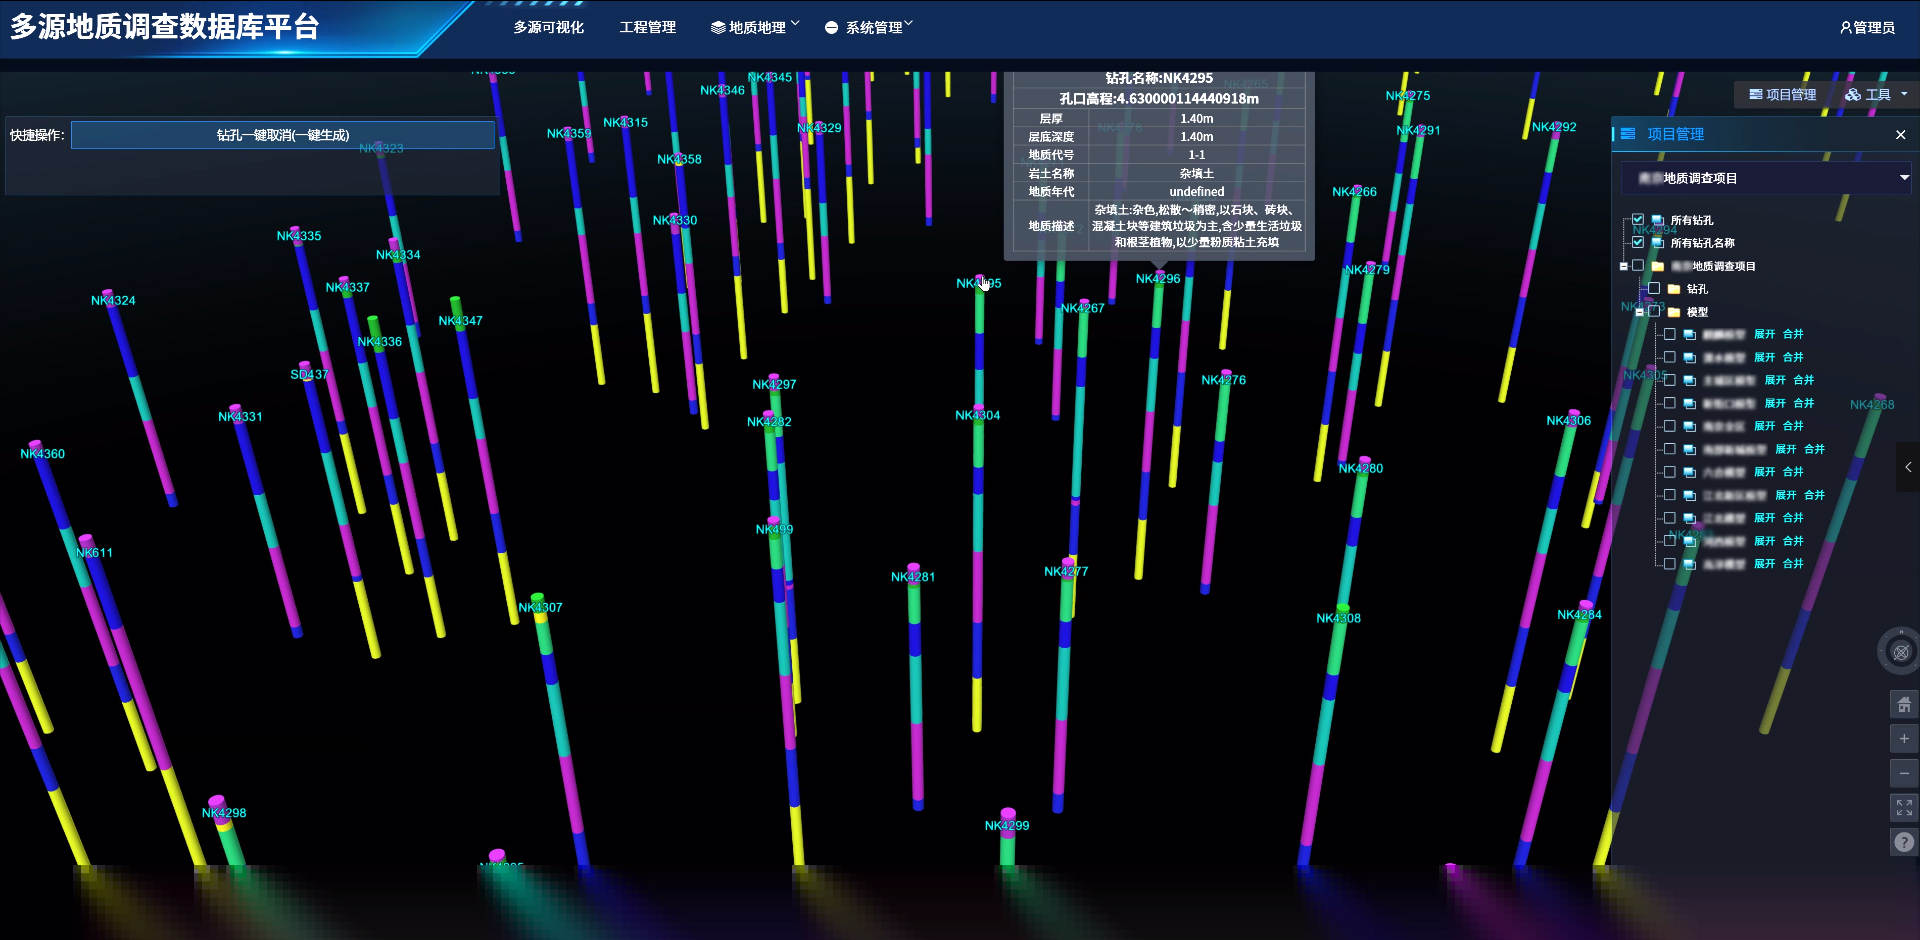Click 展开 link of first model
The height and width of the screenshot is (940, 1920).
pos(1764,334)
